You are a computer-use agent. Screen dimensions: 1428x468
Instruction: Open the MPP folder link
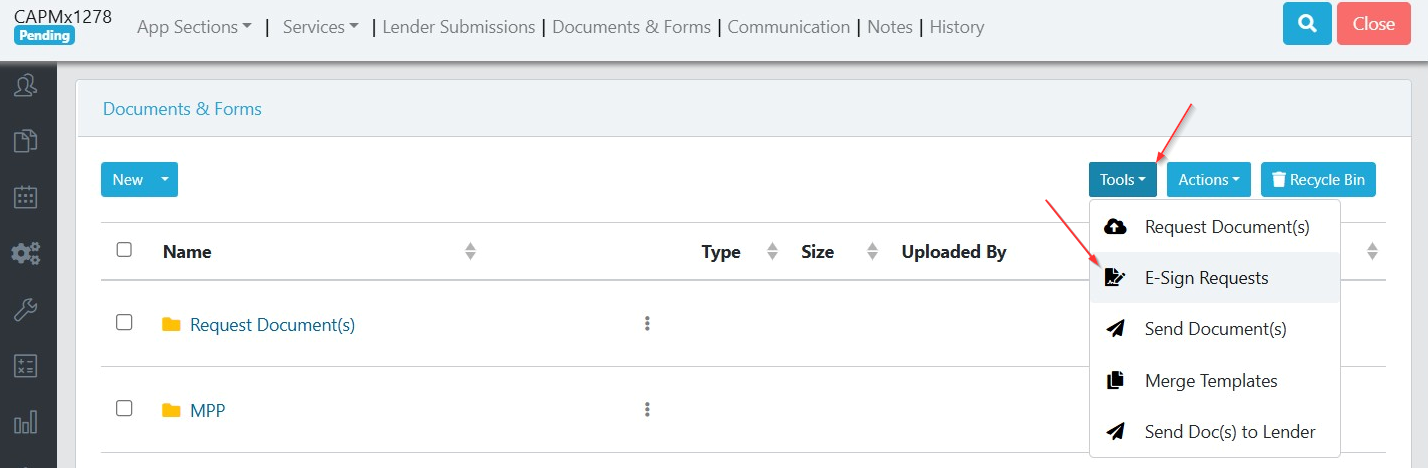click(207, 410)
